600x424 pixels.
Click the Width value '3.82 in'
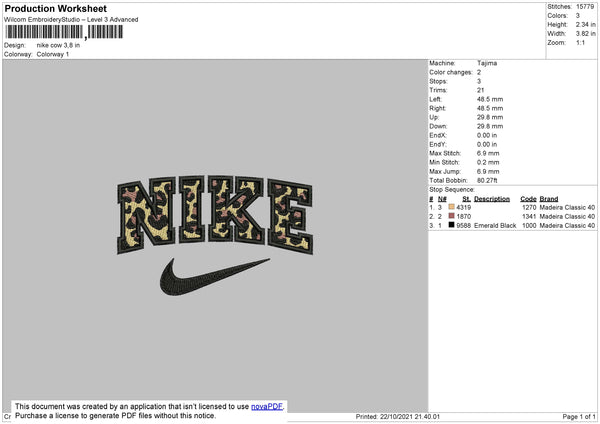pyautogui.click(x=585, y=34)
